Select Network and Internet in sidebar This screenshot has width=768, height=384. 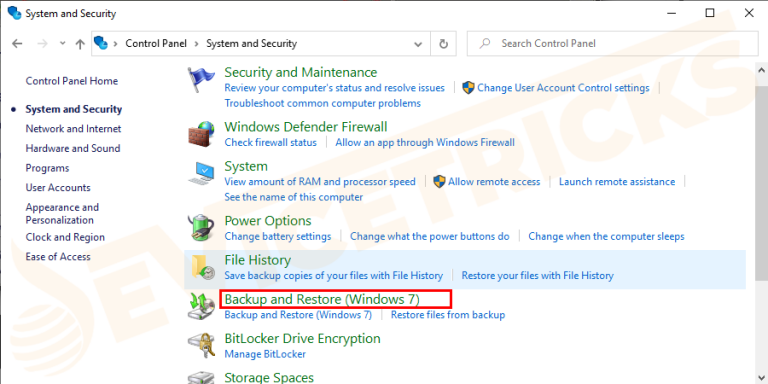(x=73, y=129)
